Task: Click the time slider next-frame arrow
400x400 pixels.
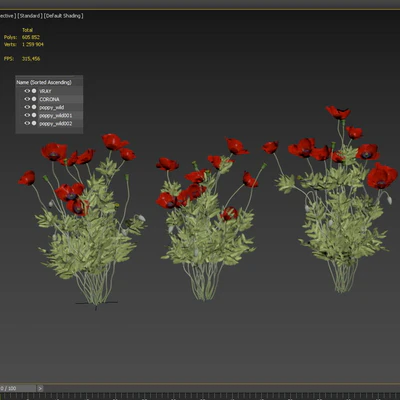Action: click(x=40, y=388)
